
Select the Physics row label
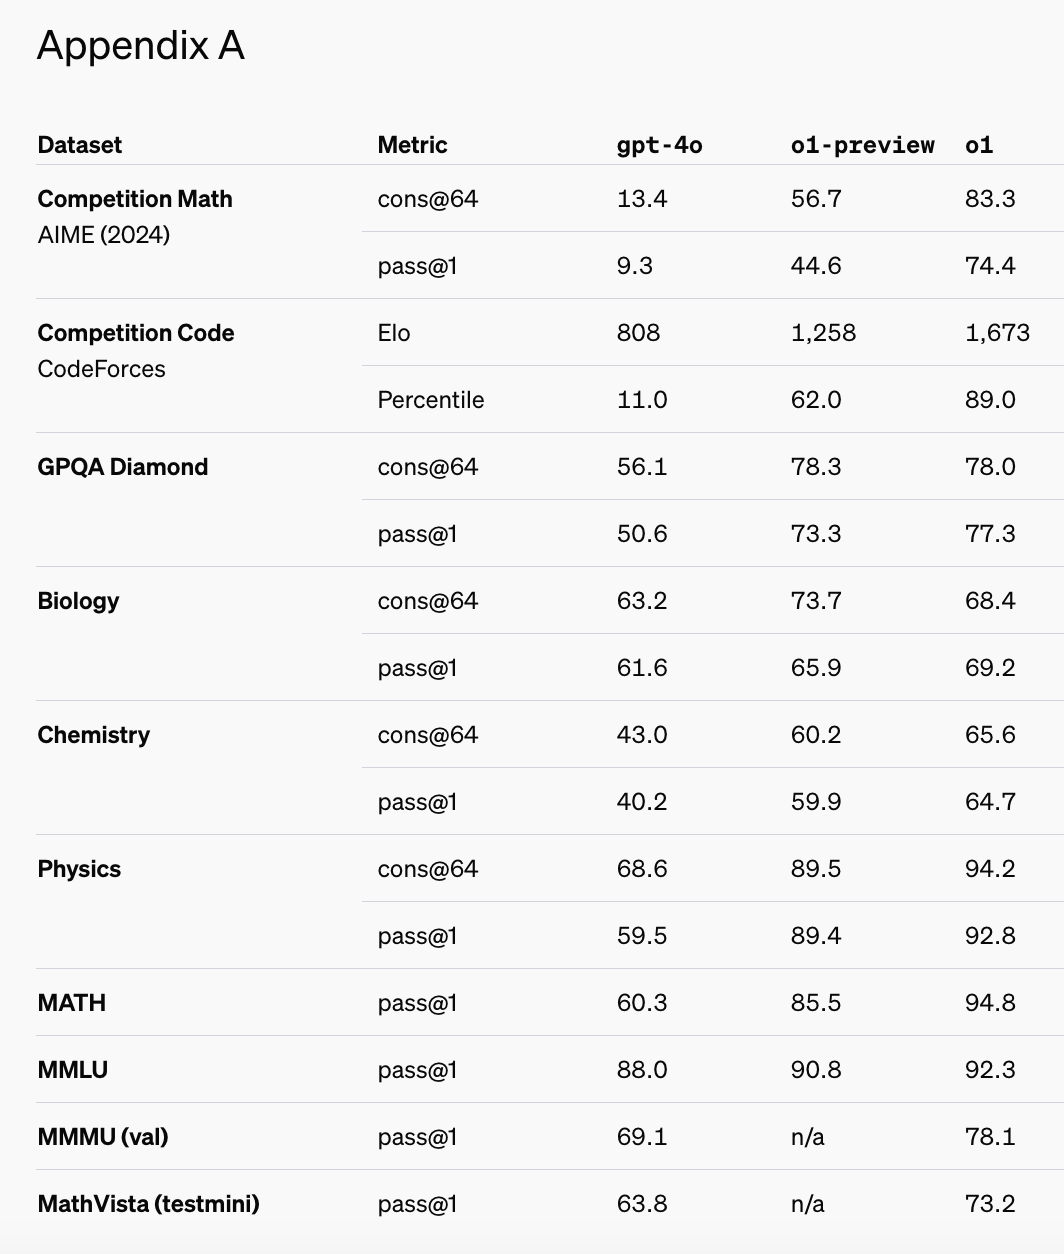pyautogui.click(x=79, y=869)
